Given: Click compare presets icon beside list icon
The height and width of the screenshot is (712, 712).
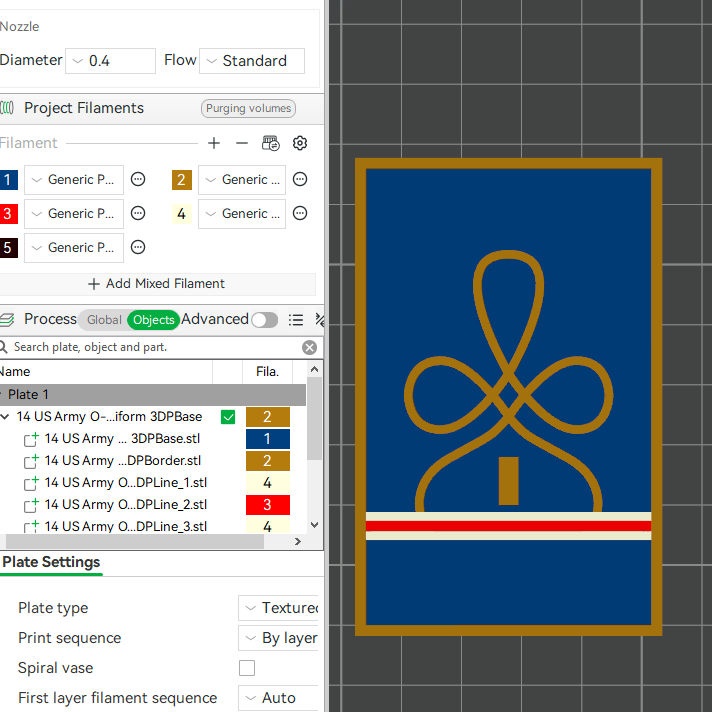Looking at the screenshot, I should (x=320, y=320).
